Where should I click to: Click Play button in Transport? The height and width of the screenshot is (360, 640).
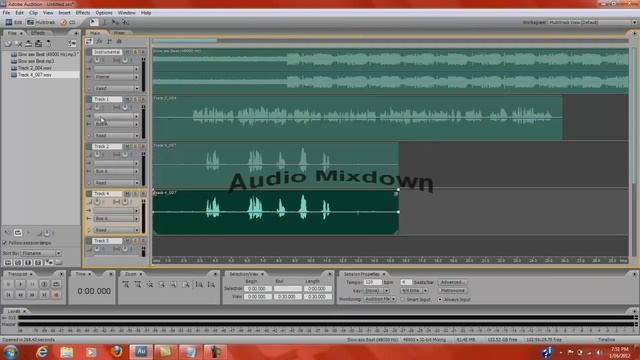point(20,284)
